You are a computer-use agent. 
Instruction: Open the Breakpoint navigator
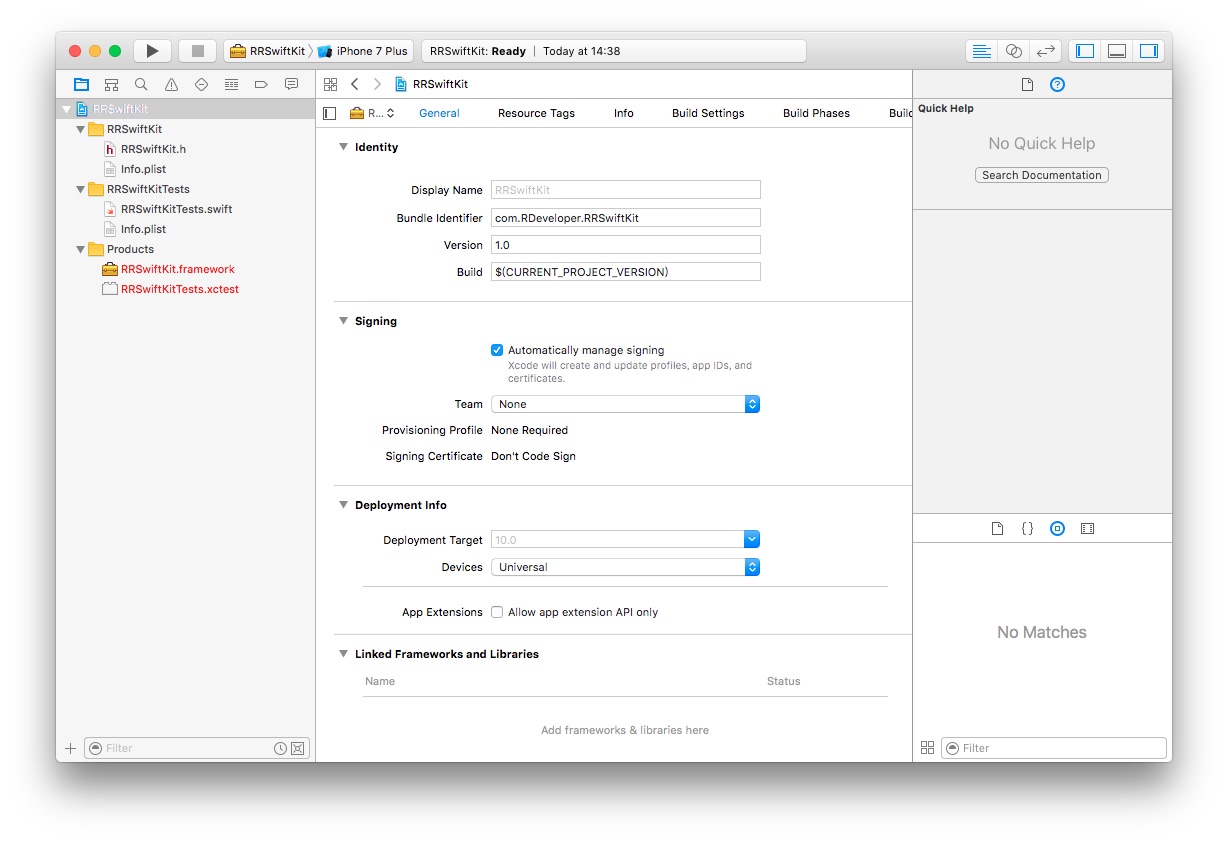(x=261, y=85)
